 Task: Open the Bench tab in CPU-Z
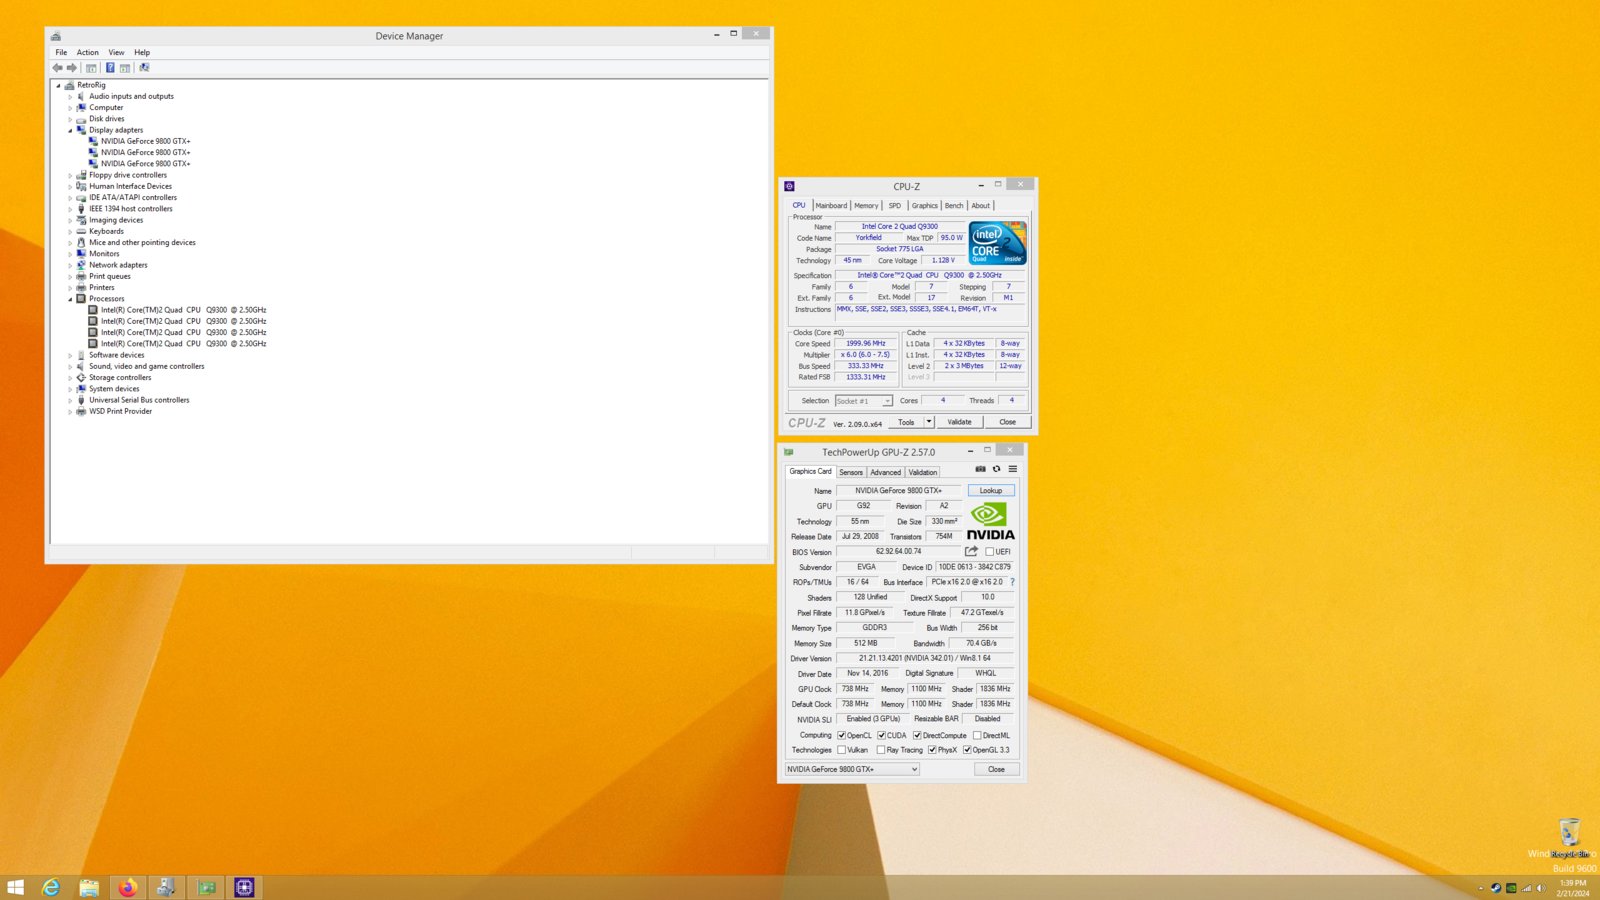coord(954,206)
